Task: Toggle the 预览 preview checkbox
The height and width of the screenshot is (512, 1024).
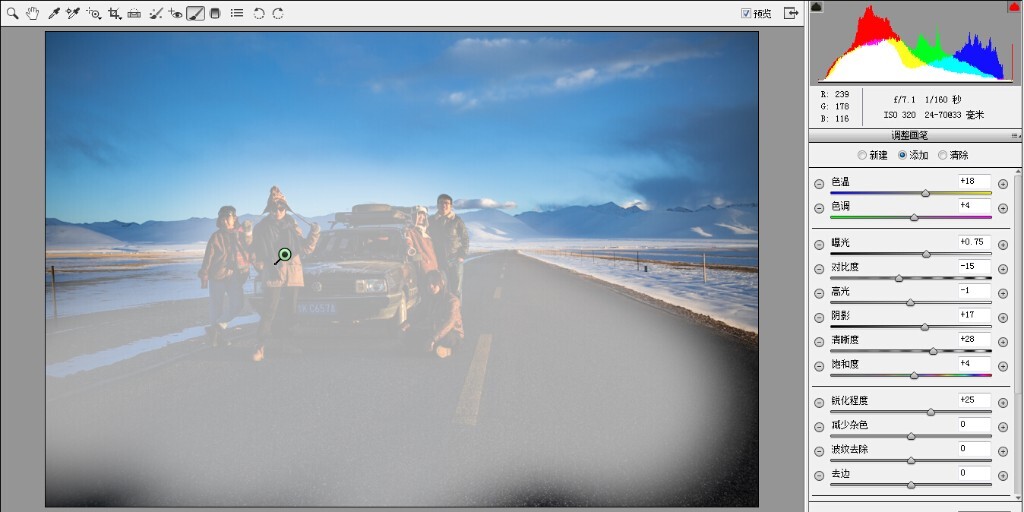Action: coord(746,13)
